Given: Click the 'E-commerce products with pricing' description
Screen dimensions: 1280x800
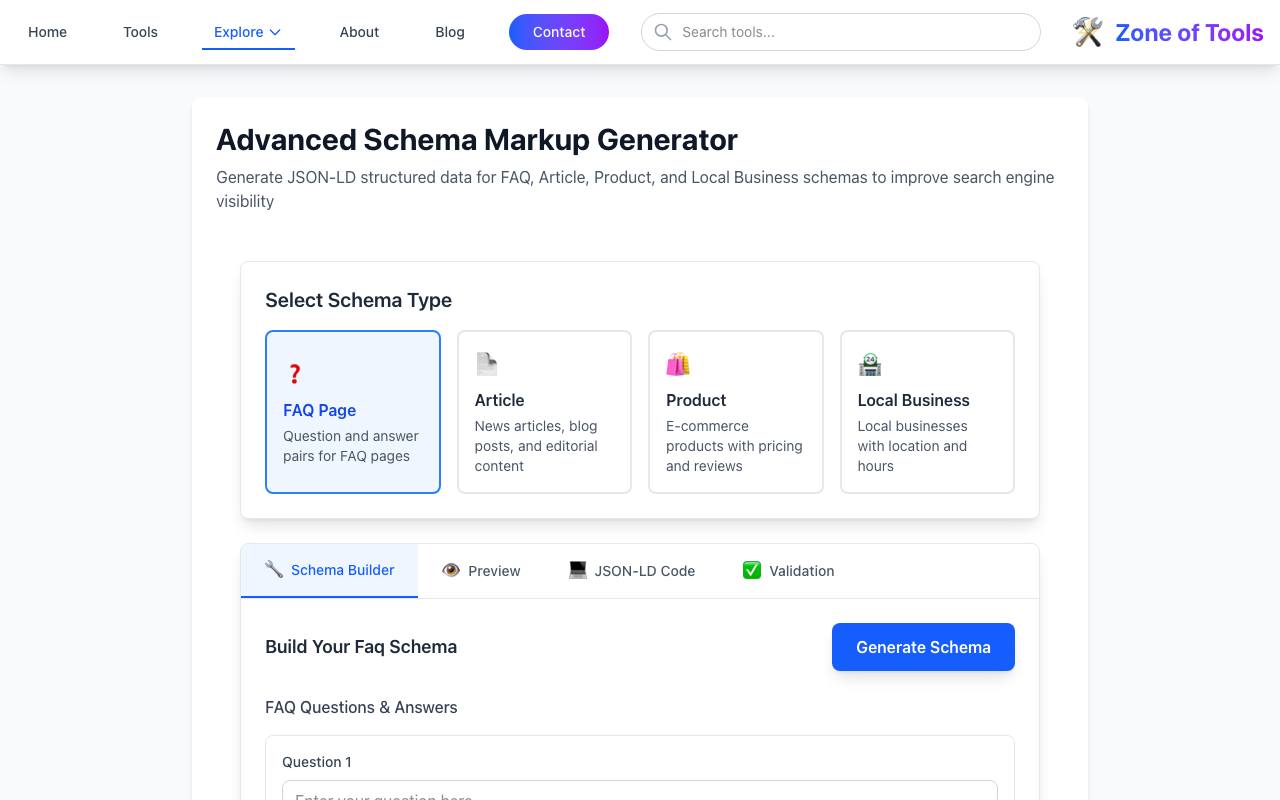Looking at the screenshot, I should tap(734, 446).
